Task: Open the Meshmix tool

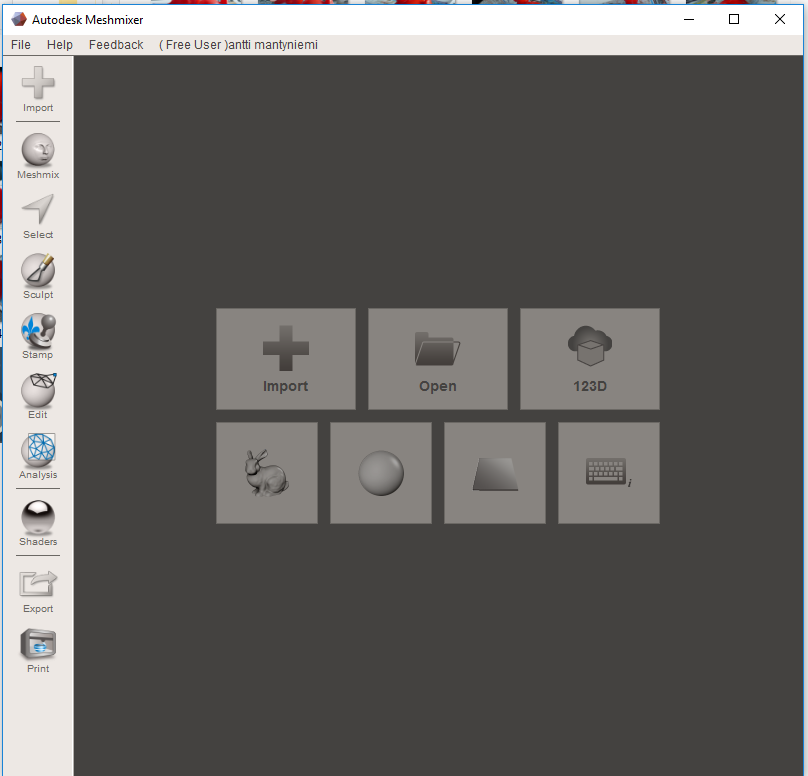Action: click(x=38, y=156)
